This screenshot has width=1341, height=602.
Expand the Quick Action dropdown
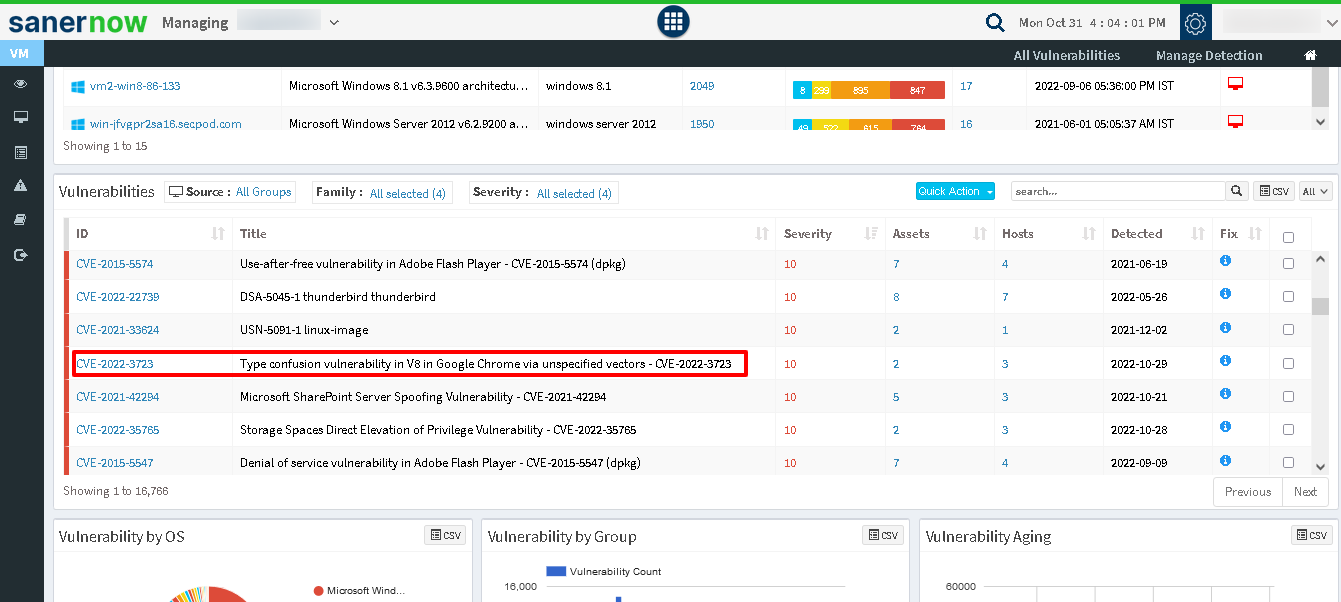[x=955, y=191]
